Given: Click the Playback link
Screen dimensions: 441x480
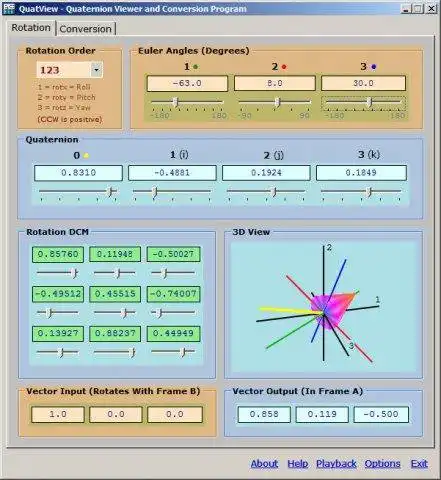Looking at the screenshot, I should (x=336, y=464).
